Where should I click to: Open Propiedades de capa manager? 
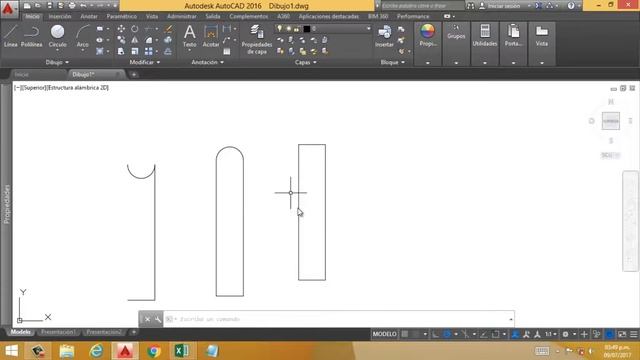click(x=256, y=40)
